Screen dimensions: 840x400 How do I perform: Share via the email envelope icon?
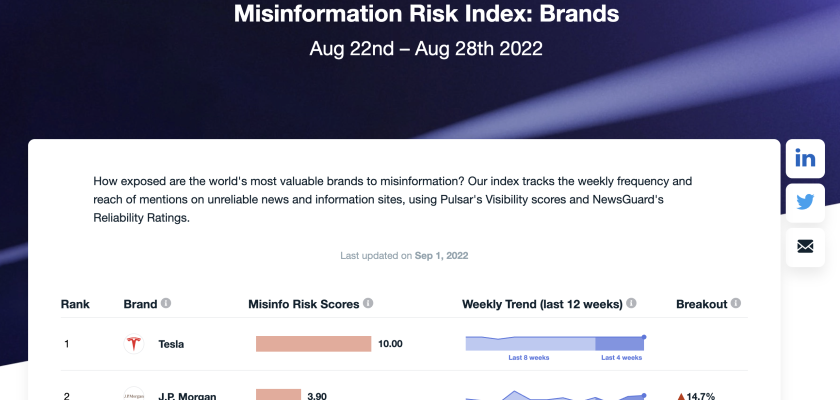pyautogui.click(x=805, y=246)
